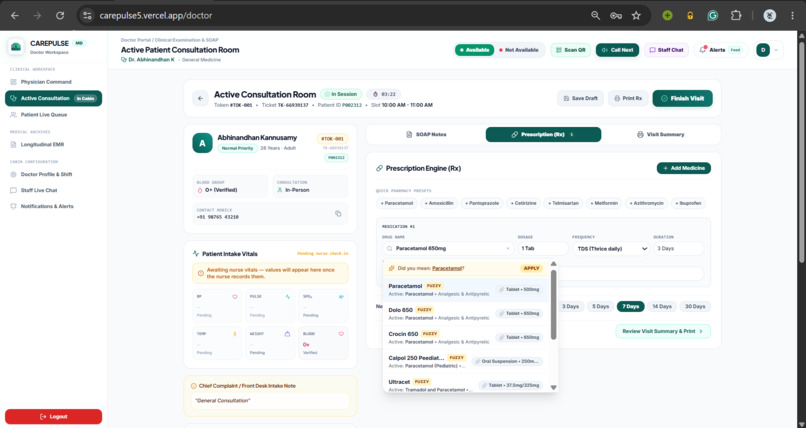Open browser extensions puzzle icon
This screenshot has height=428, width=806.
click(736, 15)
